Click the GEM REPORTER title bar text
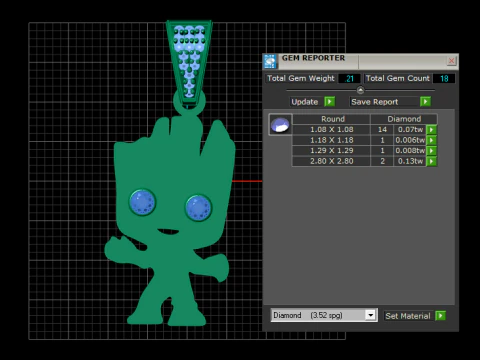The image size is (480, 360). click(x=313, y=58)
